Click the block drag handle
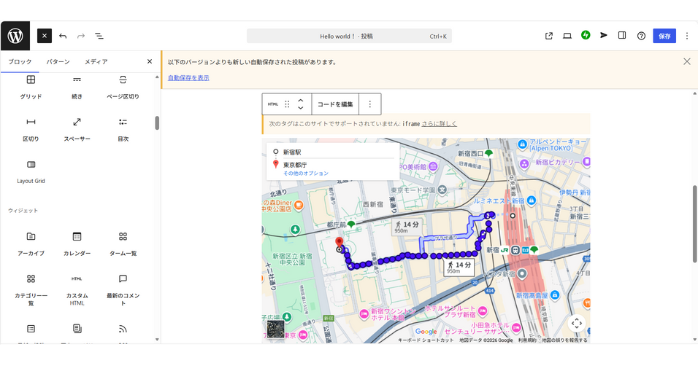This screenshot has height=365, width=698. [287, 104]
